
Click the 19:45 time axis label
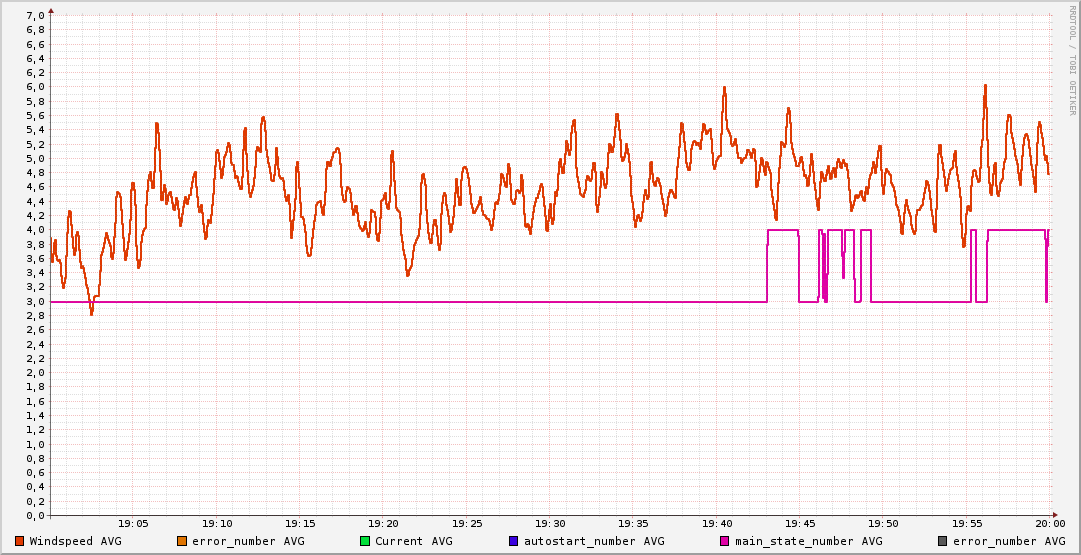pos(800,523)
